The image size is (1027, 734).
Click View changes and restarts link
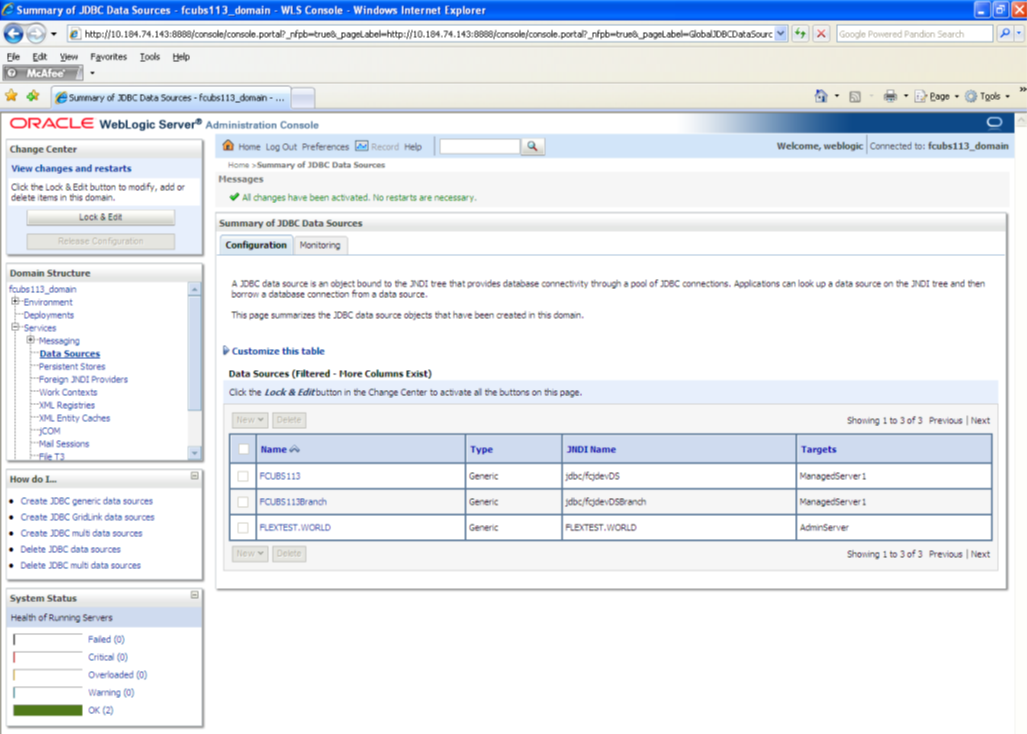[71, 168]
